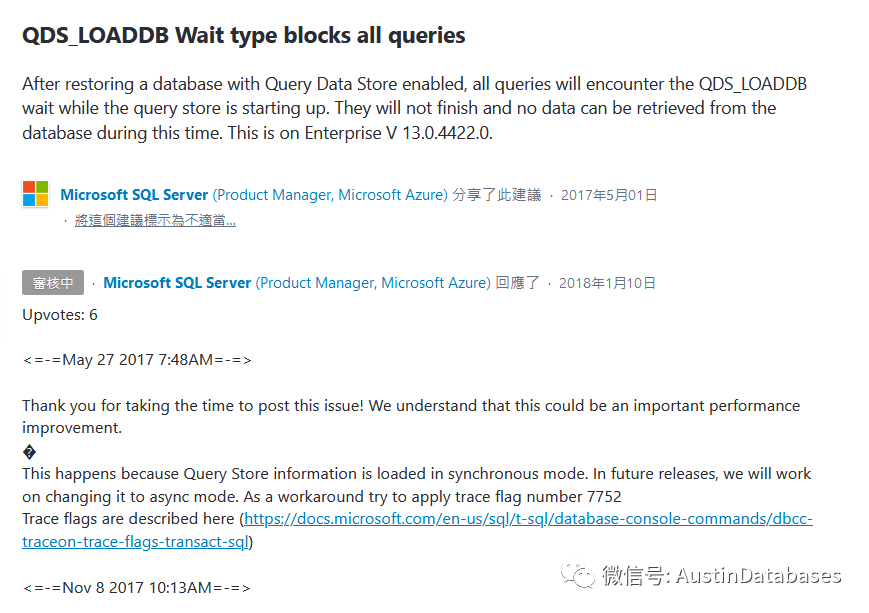Click the 審核中 status badge
This screenshot has height=613, width=869.
click(x=53, y=283)
